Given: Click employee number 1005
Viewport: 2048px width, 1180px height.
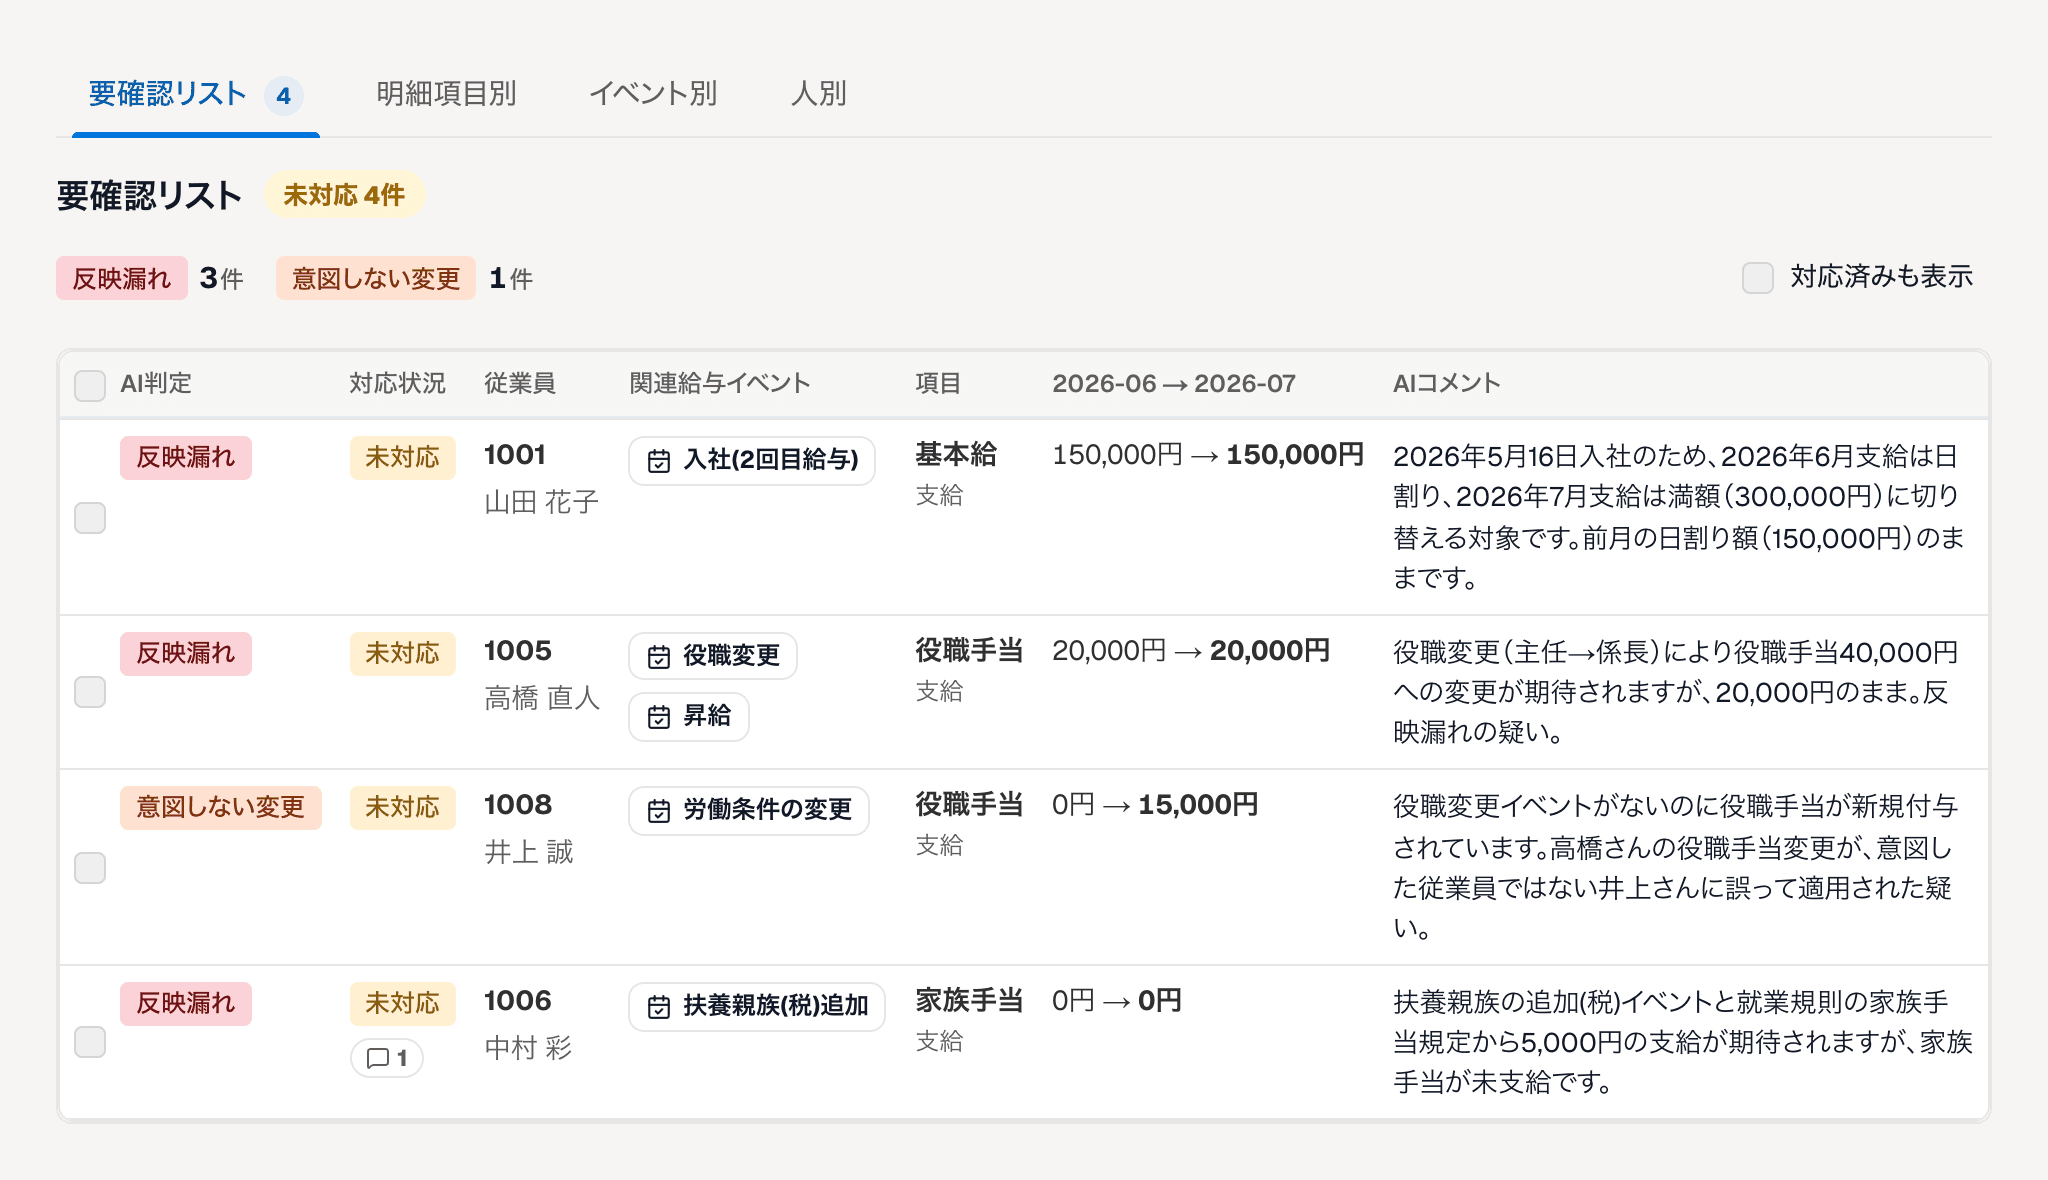Looking at the screenshot, I should pos(518,651).
